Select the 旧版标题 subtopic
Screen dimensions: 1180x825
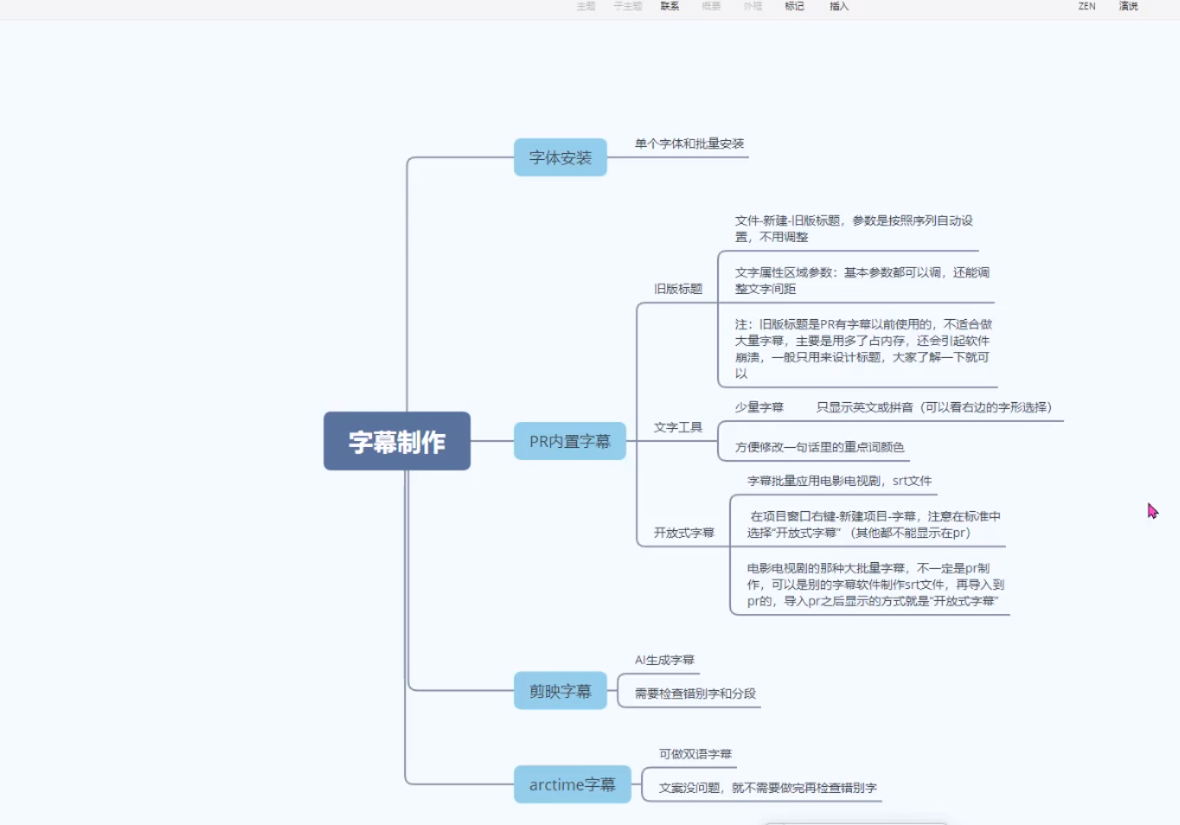click(678, 289)
